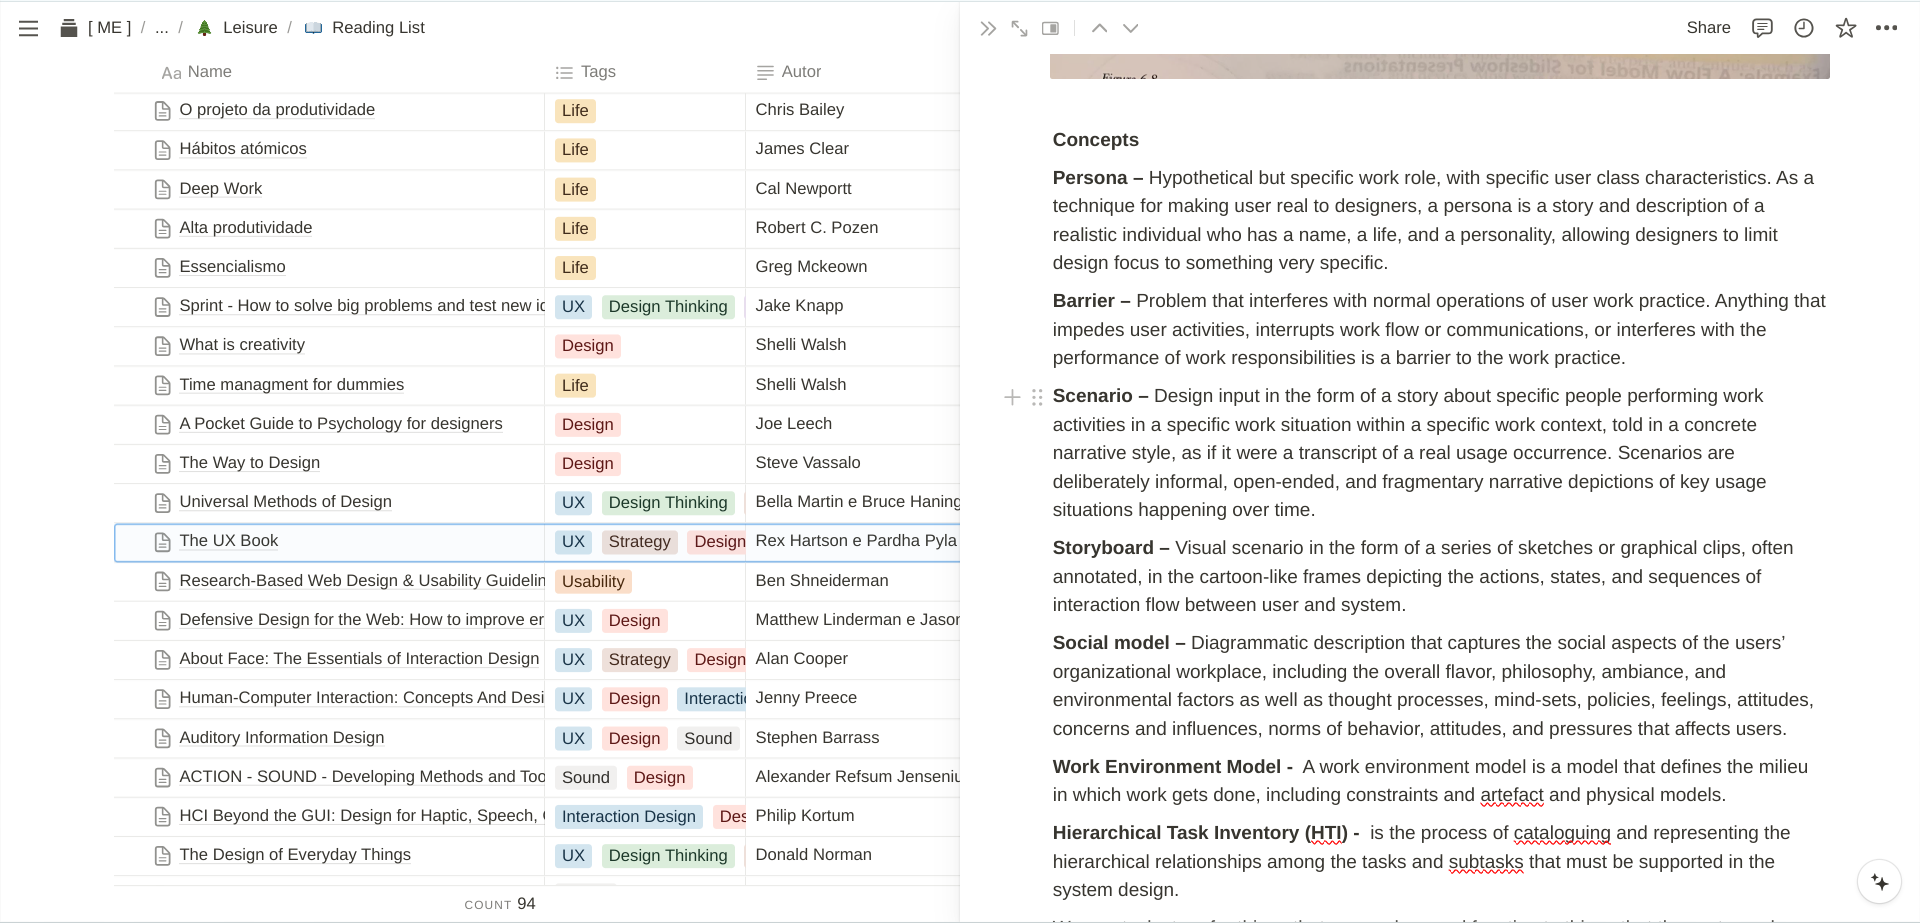The width and height of the screenshot is (1920, 923).
Task: Add a block with the plus beside Scenario
Action: (x=1012, y=397)
